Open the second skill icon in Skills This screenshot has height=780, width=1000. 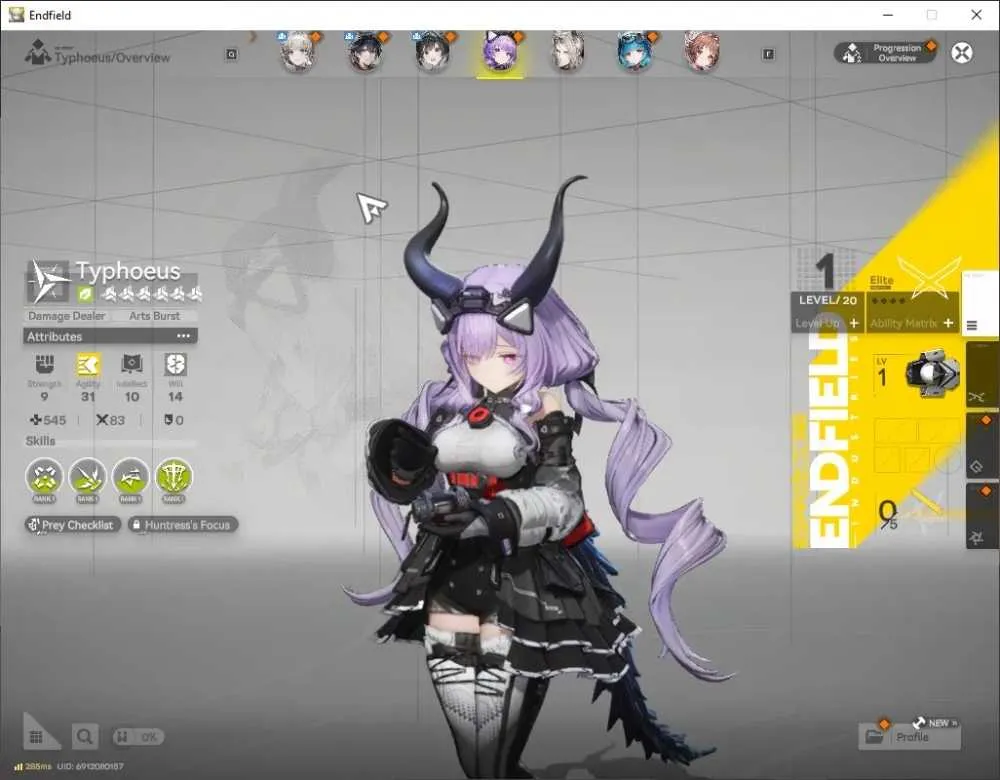tap(87, 477)
